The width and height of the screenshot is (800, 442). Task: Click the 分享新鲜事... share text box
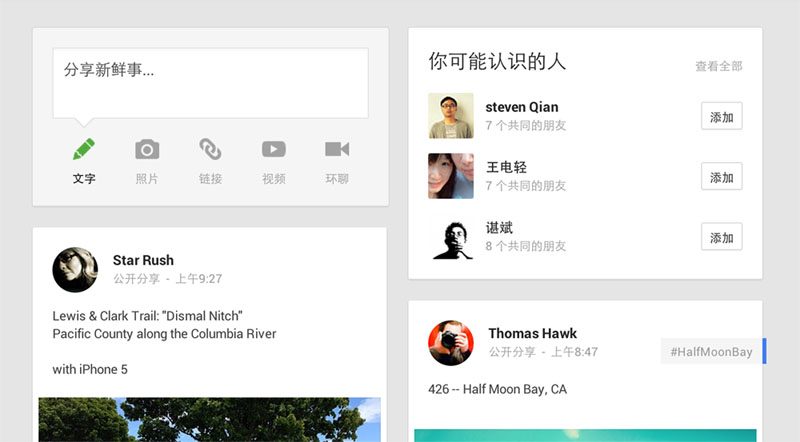(211, 83)
